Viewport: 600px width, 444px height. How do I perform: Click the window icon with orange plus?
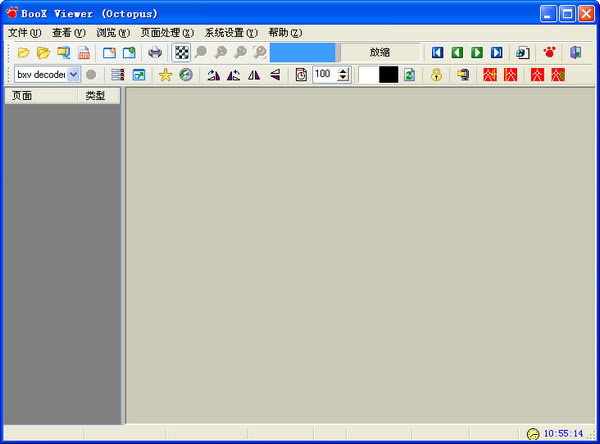[109, 52]
